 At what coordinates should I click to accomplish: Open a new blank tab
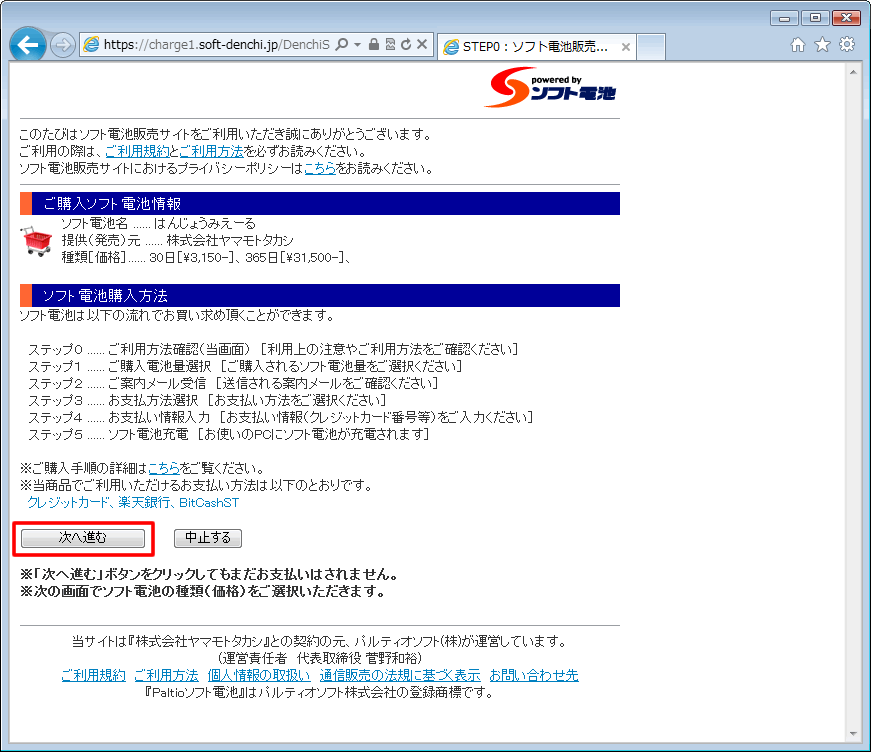[x=651, y=47]
